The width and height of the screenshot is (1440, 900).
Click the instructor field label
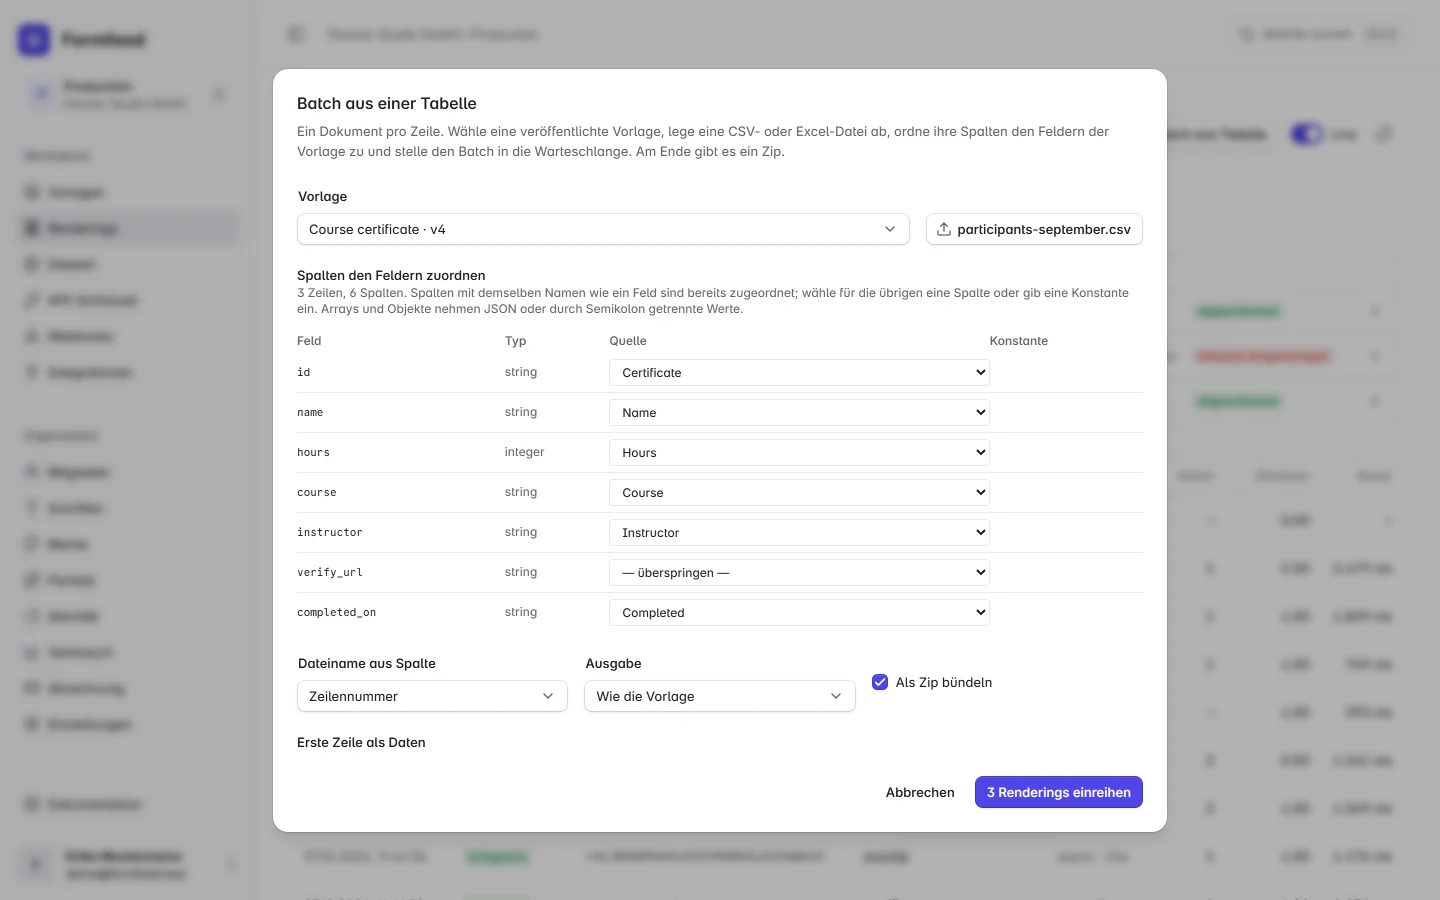pos(330,532)
